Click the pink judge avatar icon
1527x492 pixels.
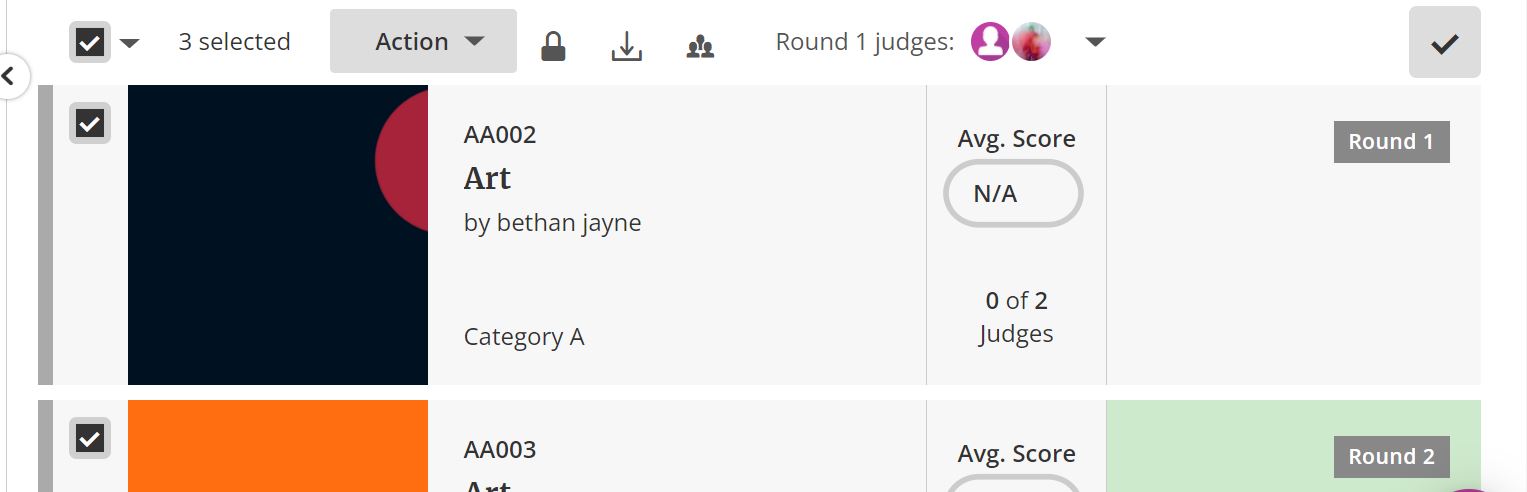[990, 42]
